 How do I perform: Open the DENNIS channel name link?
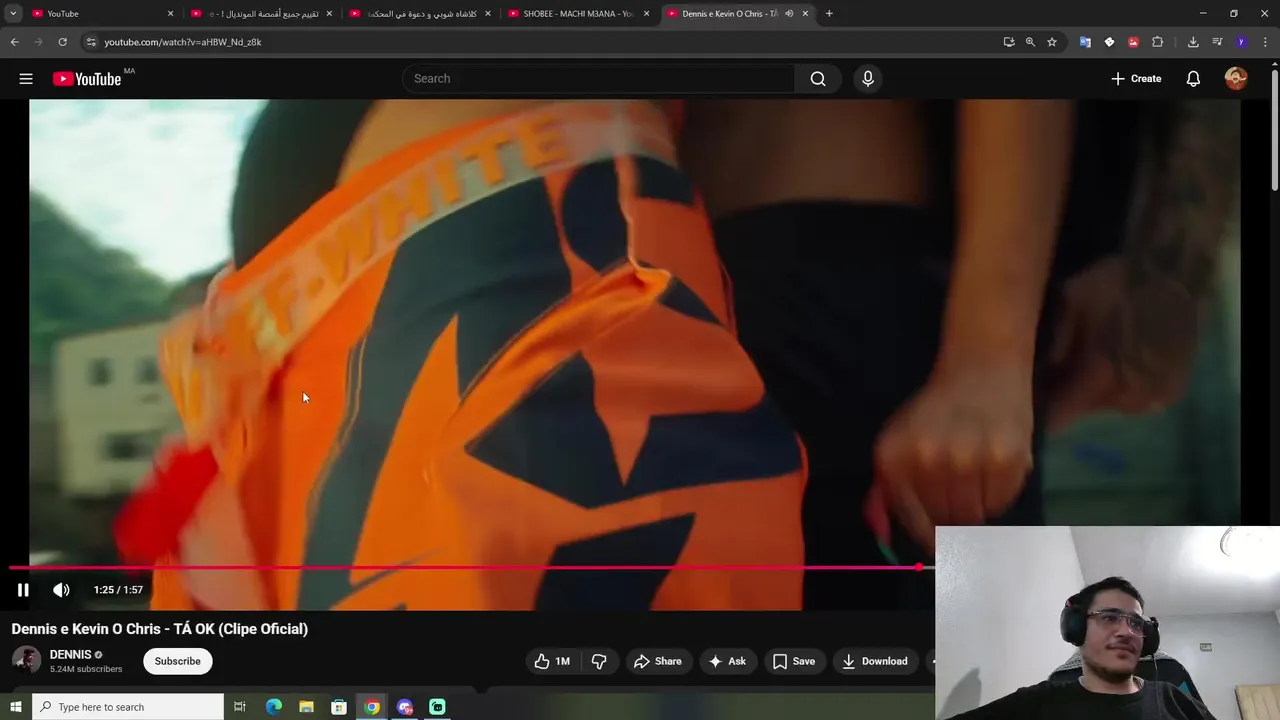pyautogui.click(x=70, y=654)
